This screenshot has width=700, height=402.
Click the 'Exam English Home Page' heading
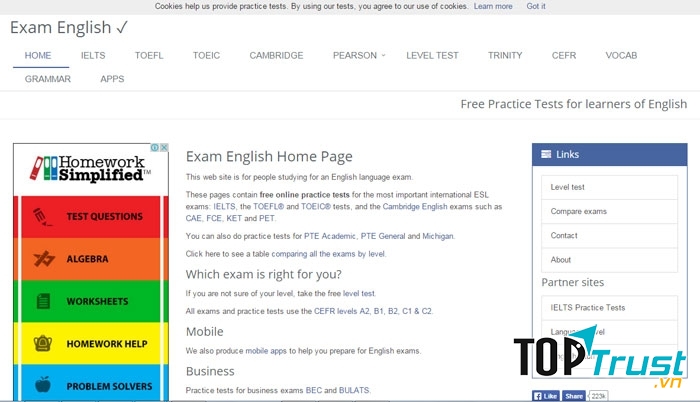(269, 156)
